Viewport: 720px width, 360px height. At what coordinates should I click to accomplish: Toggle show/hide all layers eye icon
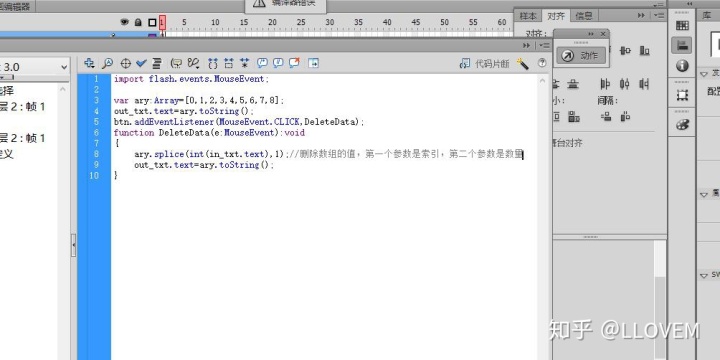124,22
